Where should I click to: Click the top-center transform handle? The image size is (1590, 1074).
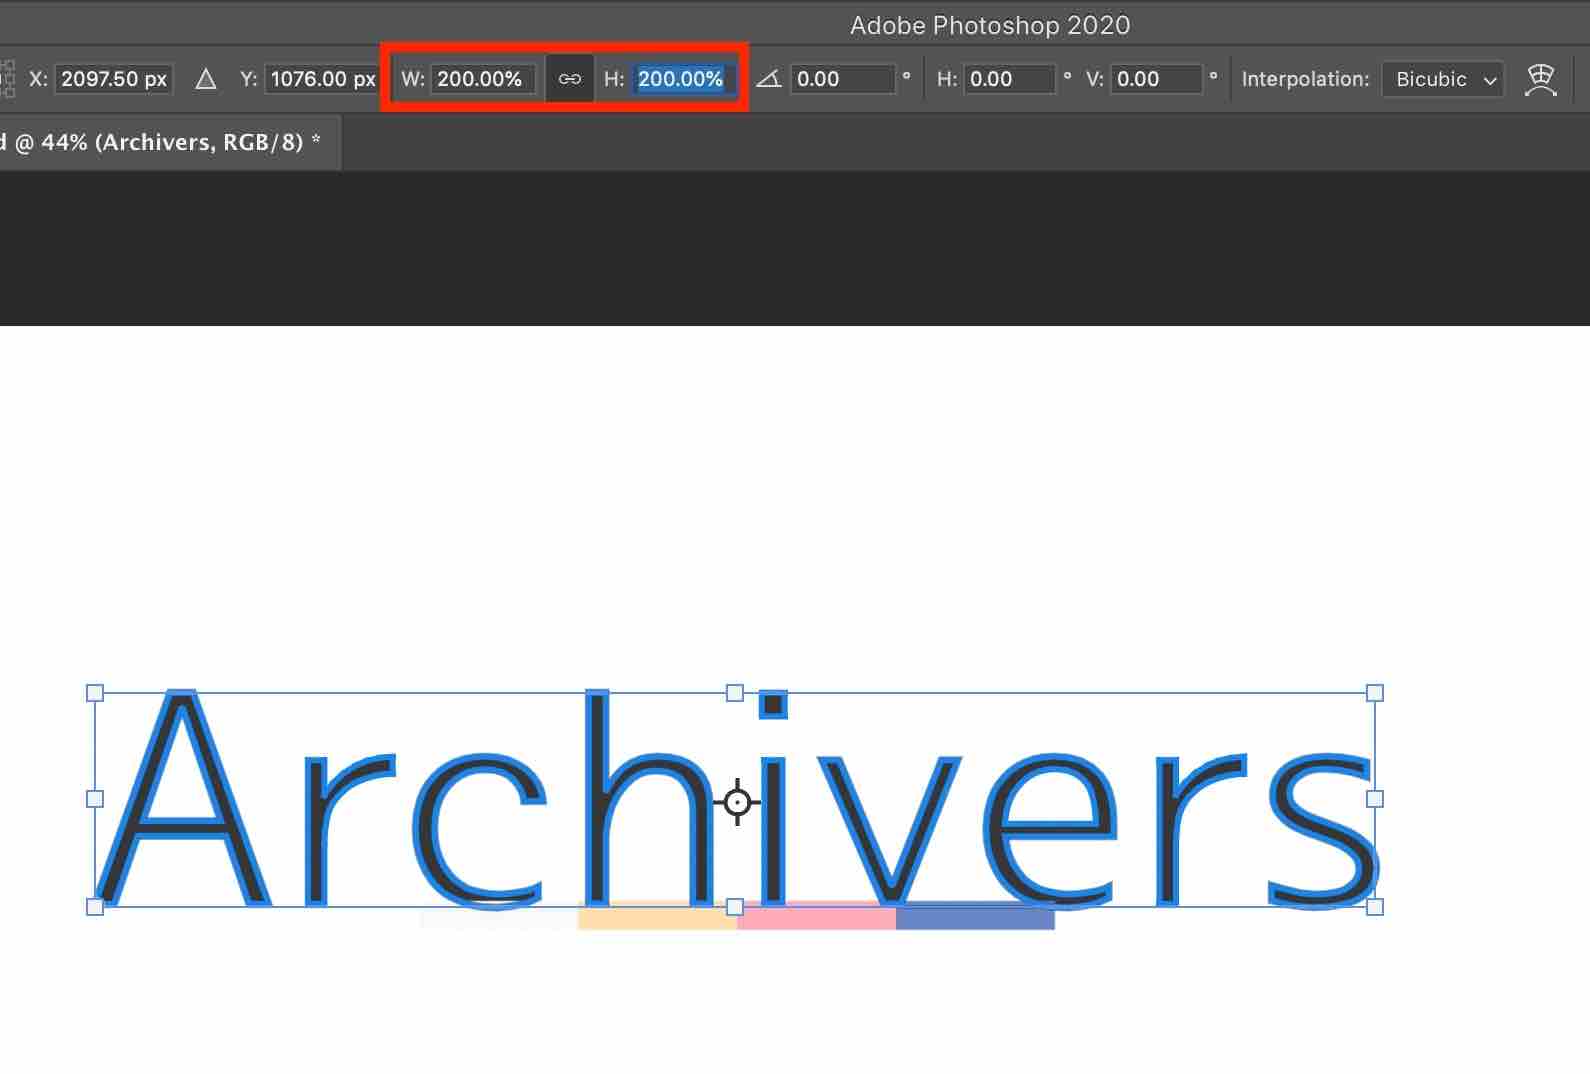(735, 693)
